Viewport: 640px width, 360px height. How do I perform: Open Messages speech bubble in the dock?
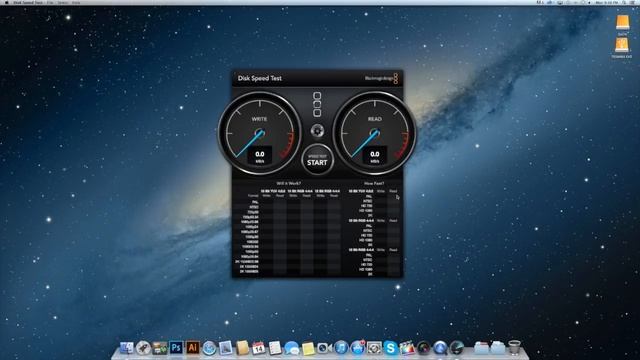click(x=291, y=348)
